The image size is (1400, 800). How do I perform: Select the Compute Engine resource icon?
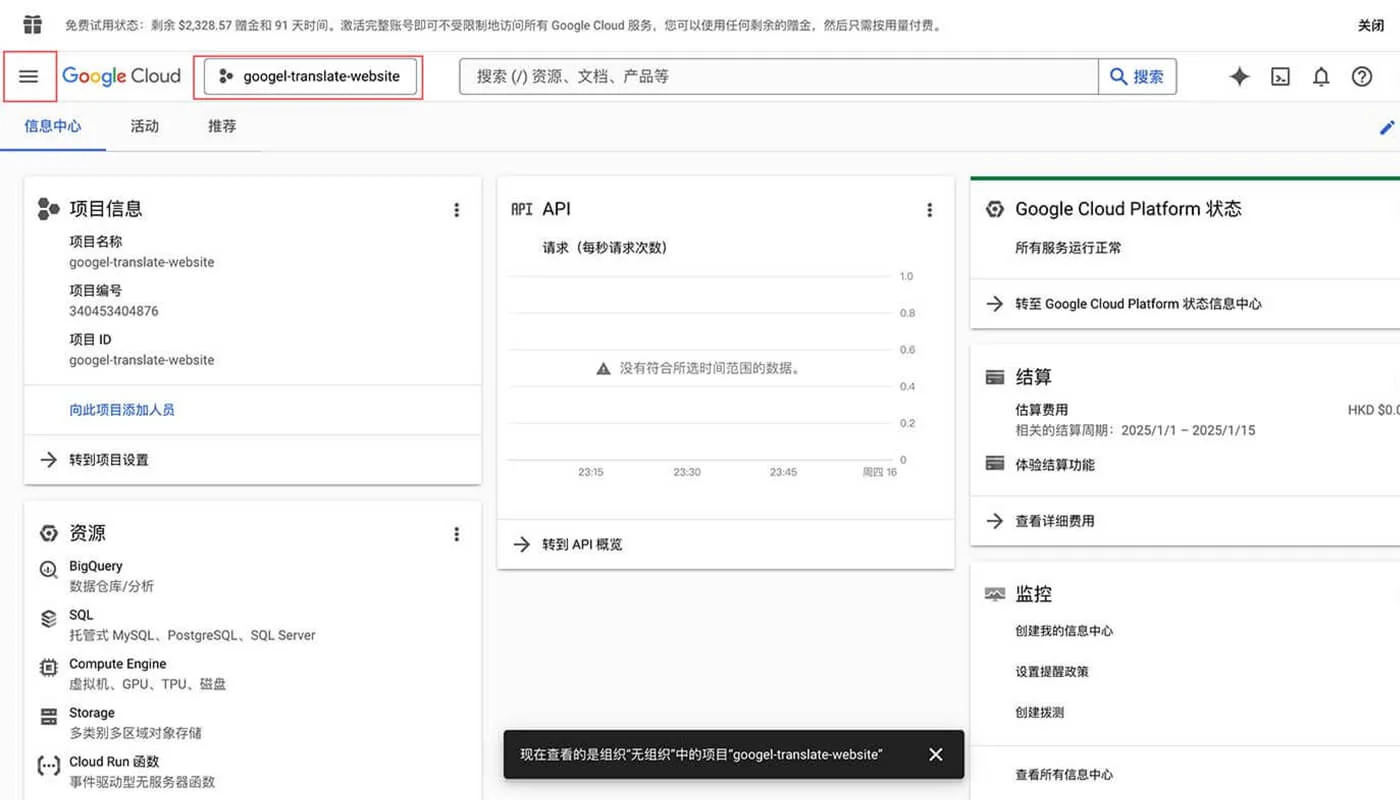coord(48,664)
